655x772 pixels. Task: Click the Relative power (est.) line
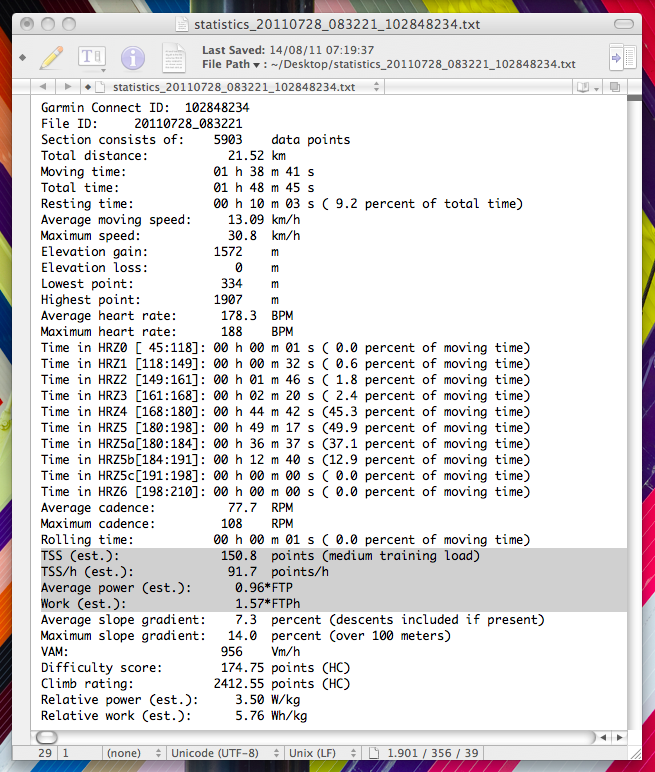coord(170,700)
